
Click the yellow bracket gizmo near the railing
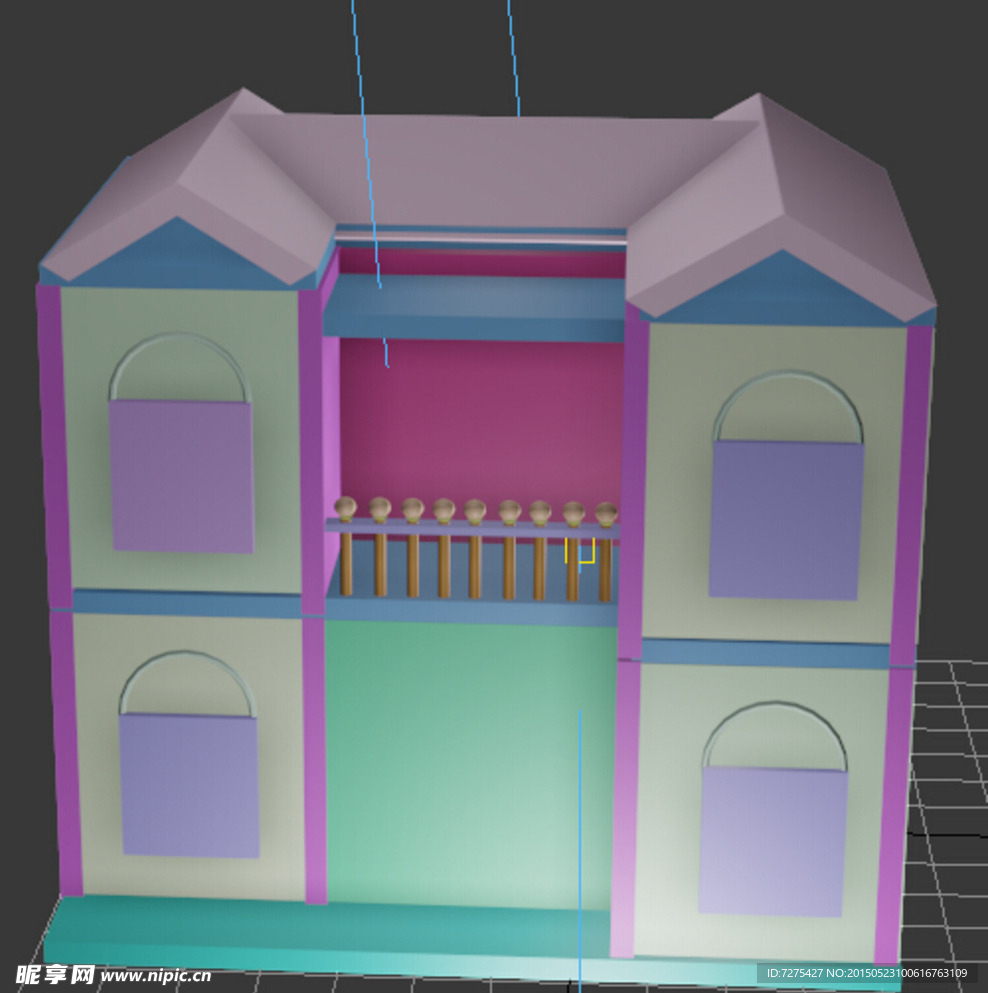pos(581,553)
